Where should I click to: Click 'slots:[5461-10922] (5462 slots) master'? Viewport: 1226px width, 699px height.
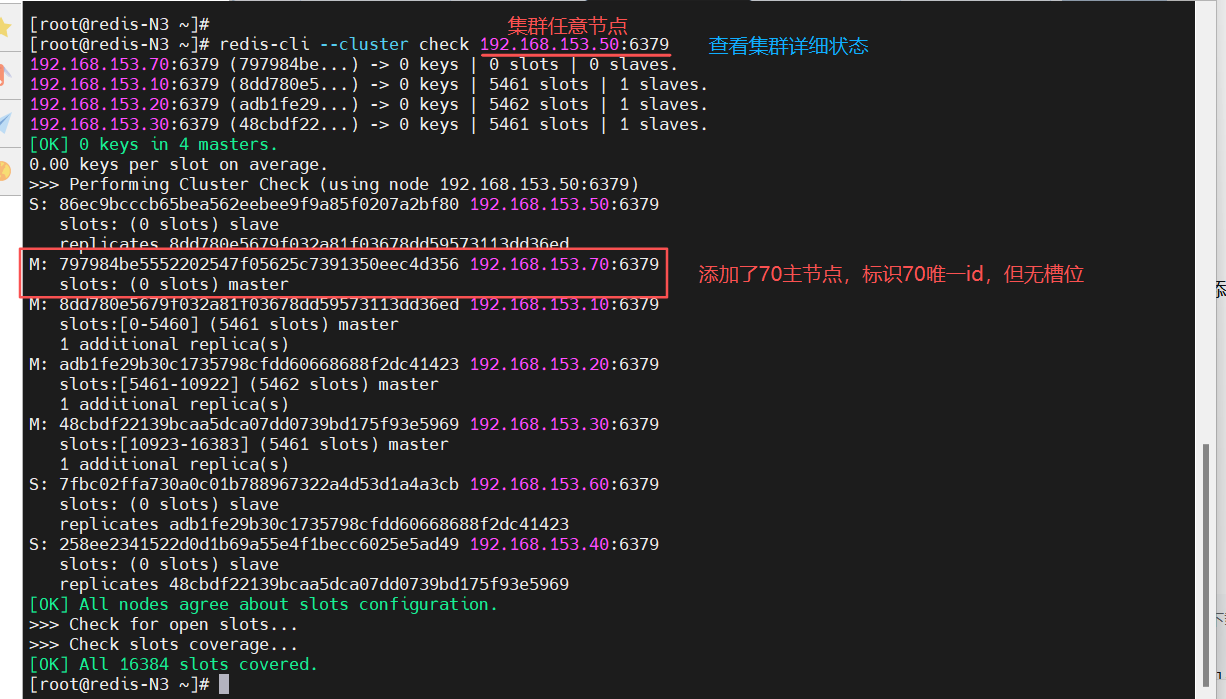click(249, 384)
